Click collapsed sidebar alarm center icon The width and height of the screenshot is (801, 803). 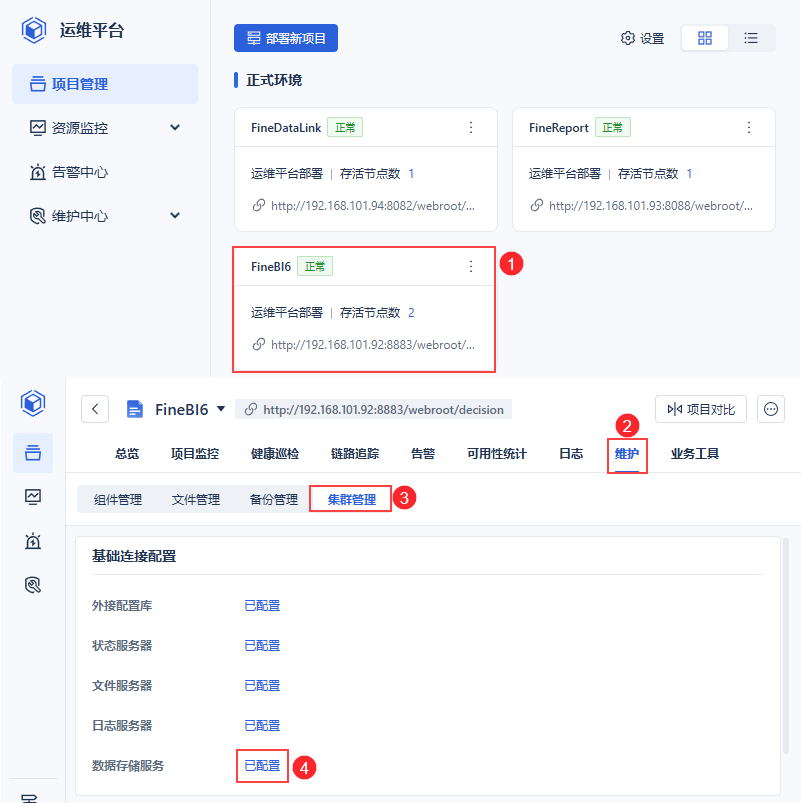(33, 541)
